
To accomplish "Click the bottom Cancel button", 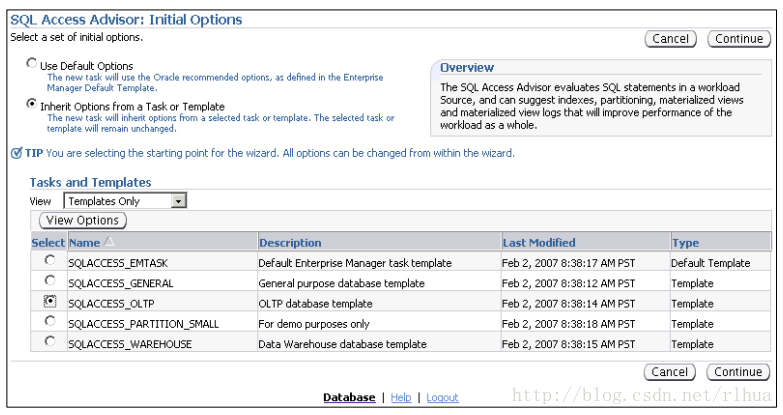I will pyautogui.click(x=670, y=372).
